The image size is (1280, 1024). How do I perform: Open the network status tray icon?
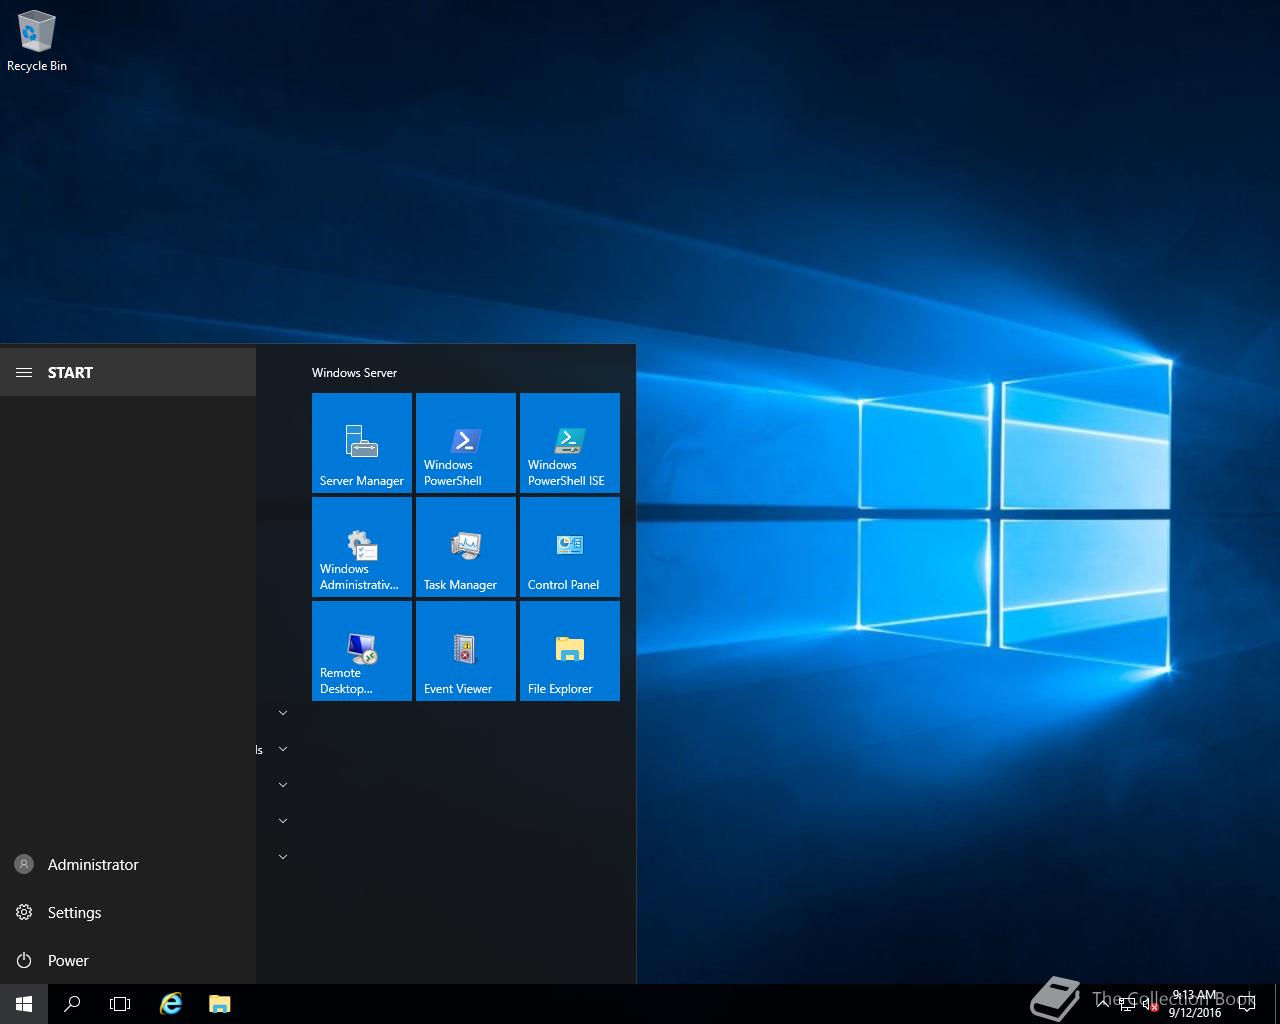point(1127,1004)
